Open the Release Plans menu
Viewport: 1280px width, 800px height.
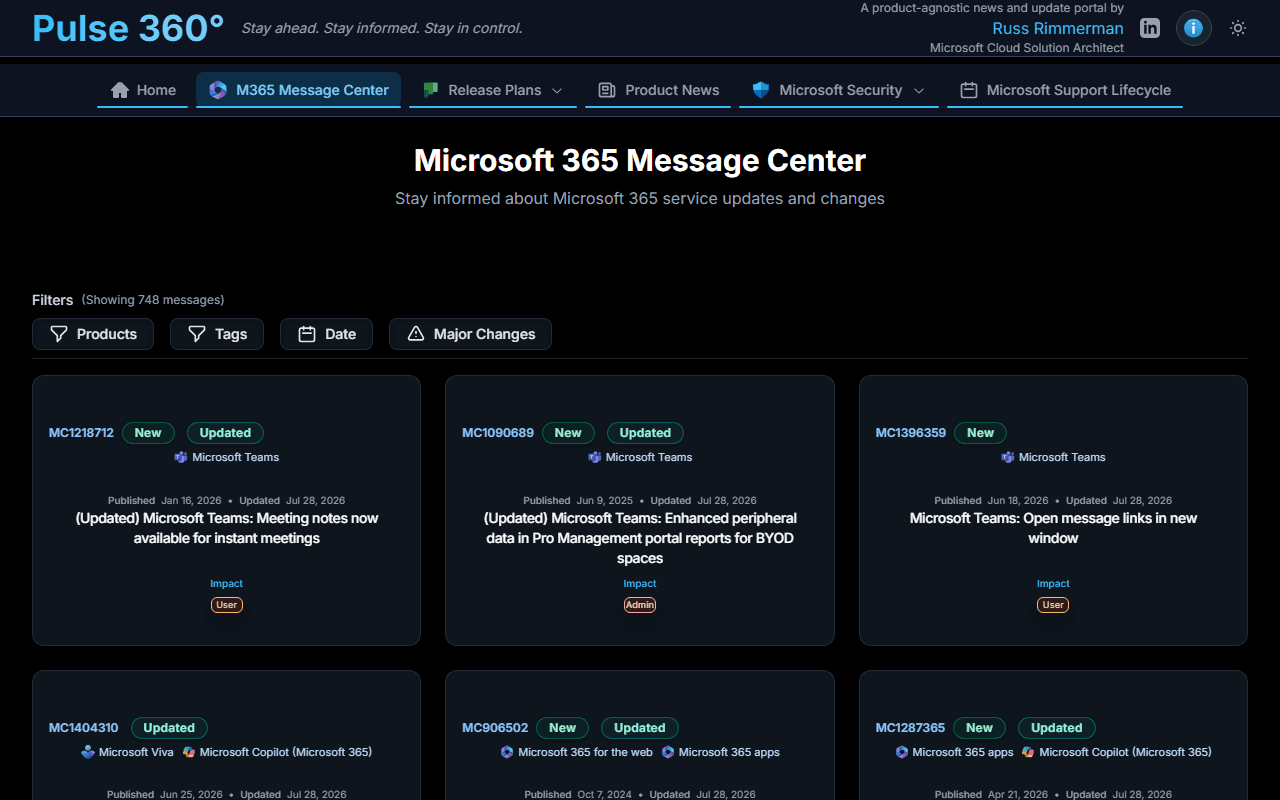pyautogui.click(x=493, y=90)
